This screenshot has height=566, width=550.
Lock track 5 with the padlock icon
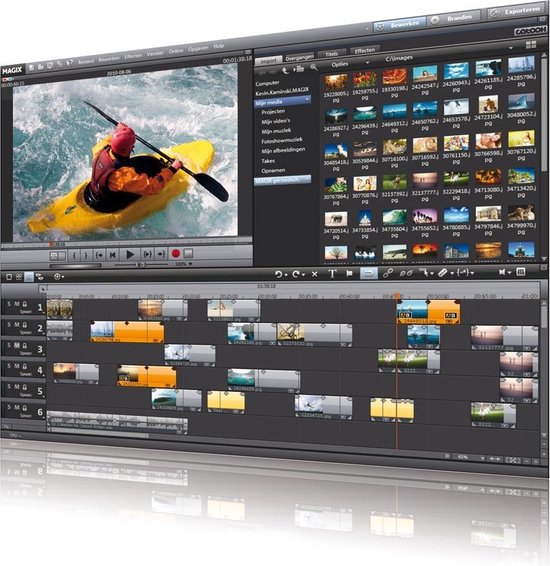[x=25, y=387]
